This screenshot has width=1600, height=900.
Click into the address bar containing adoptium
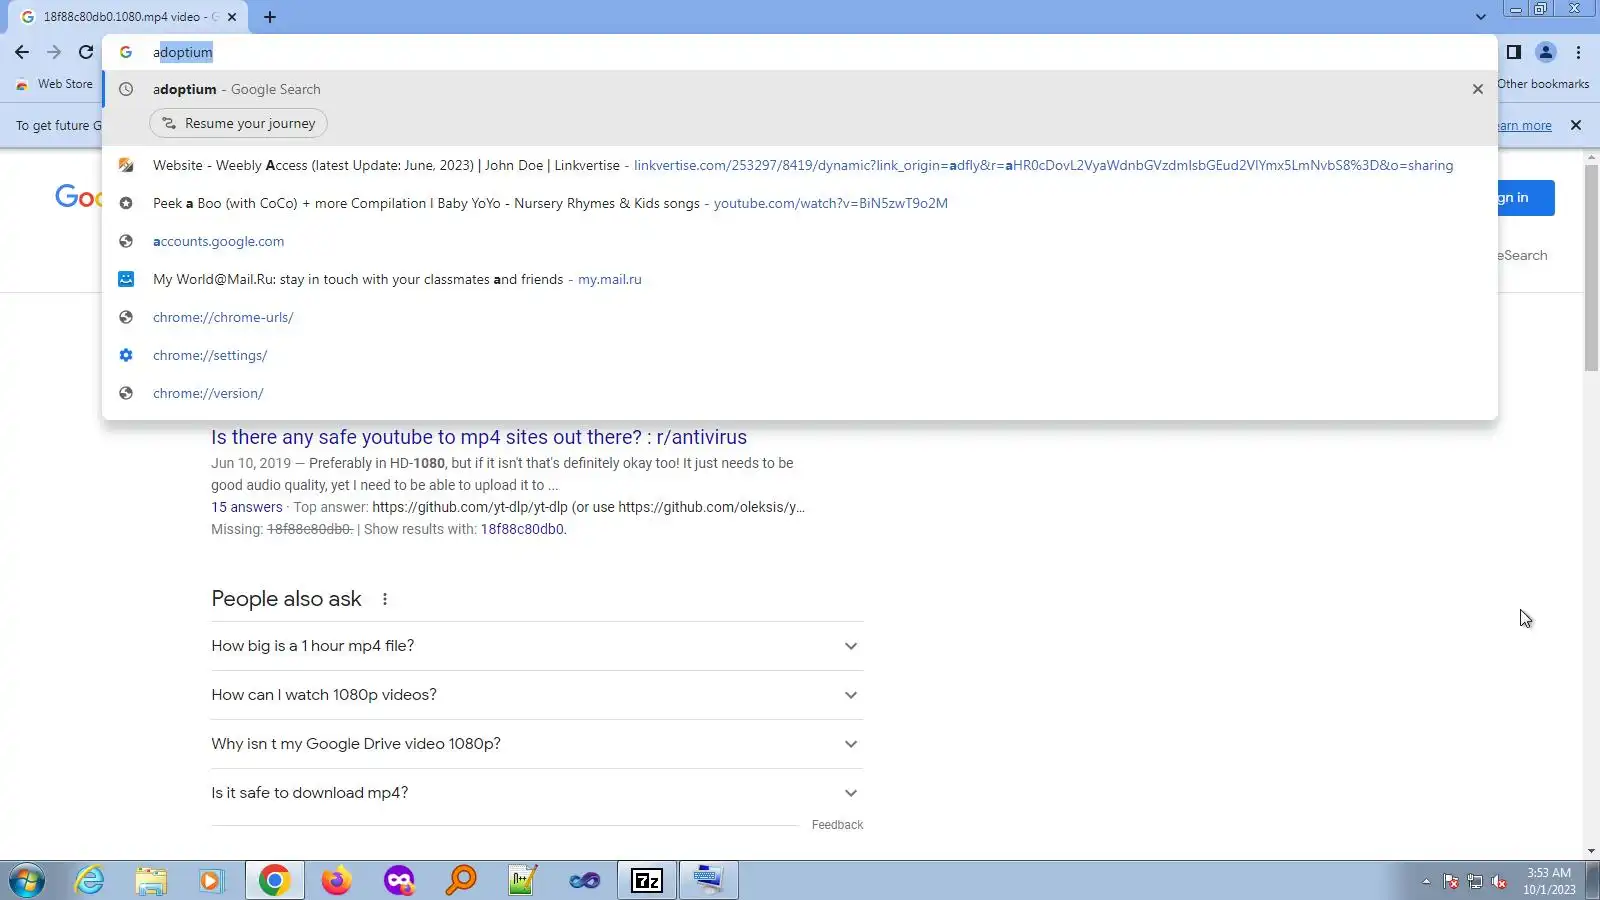[800, 52]
